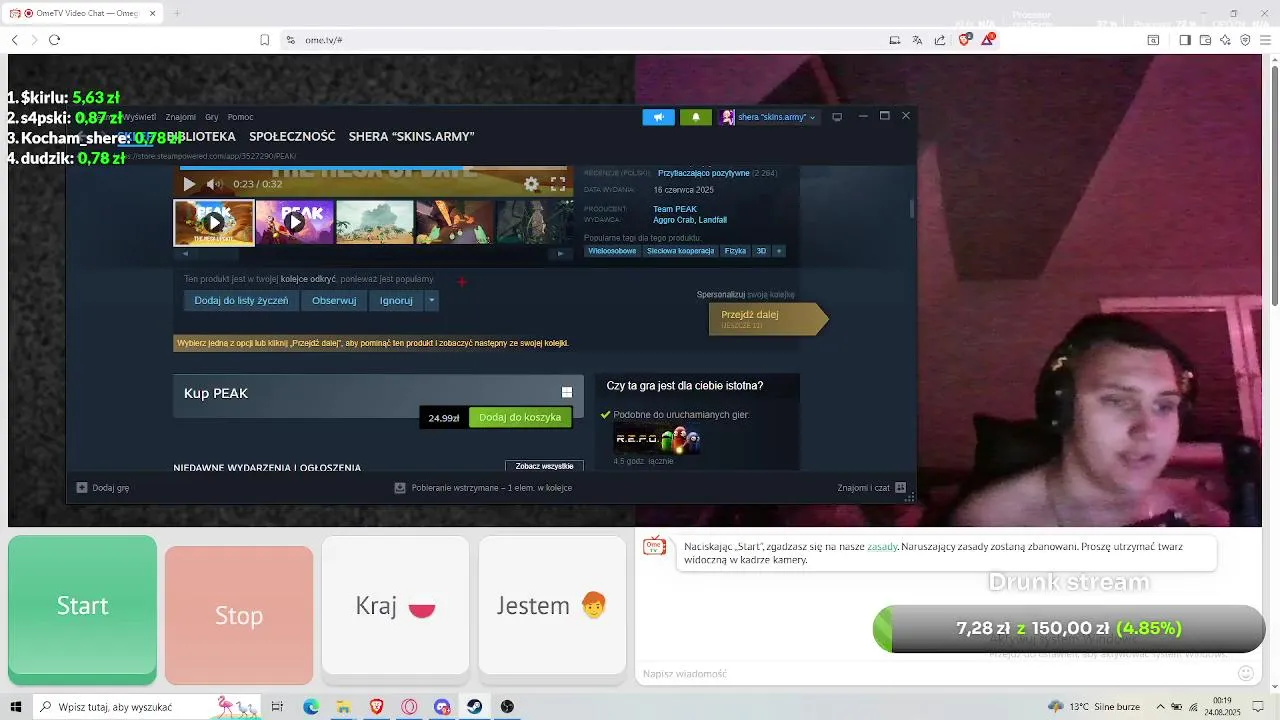
Task: Switch to BIBLIOTEKA tab
Action: [201, 136]
